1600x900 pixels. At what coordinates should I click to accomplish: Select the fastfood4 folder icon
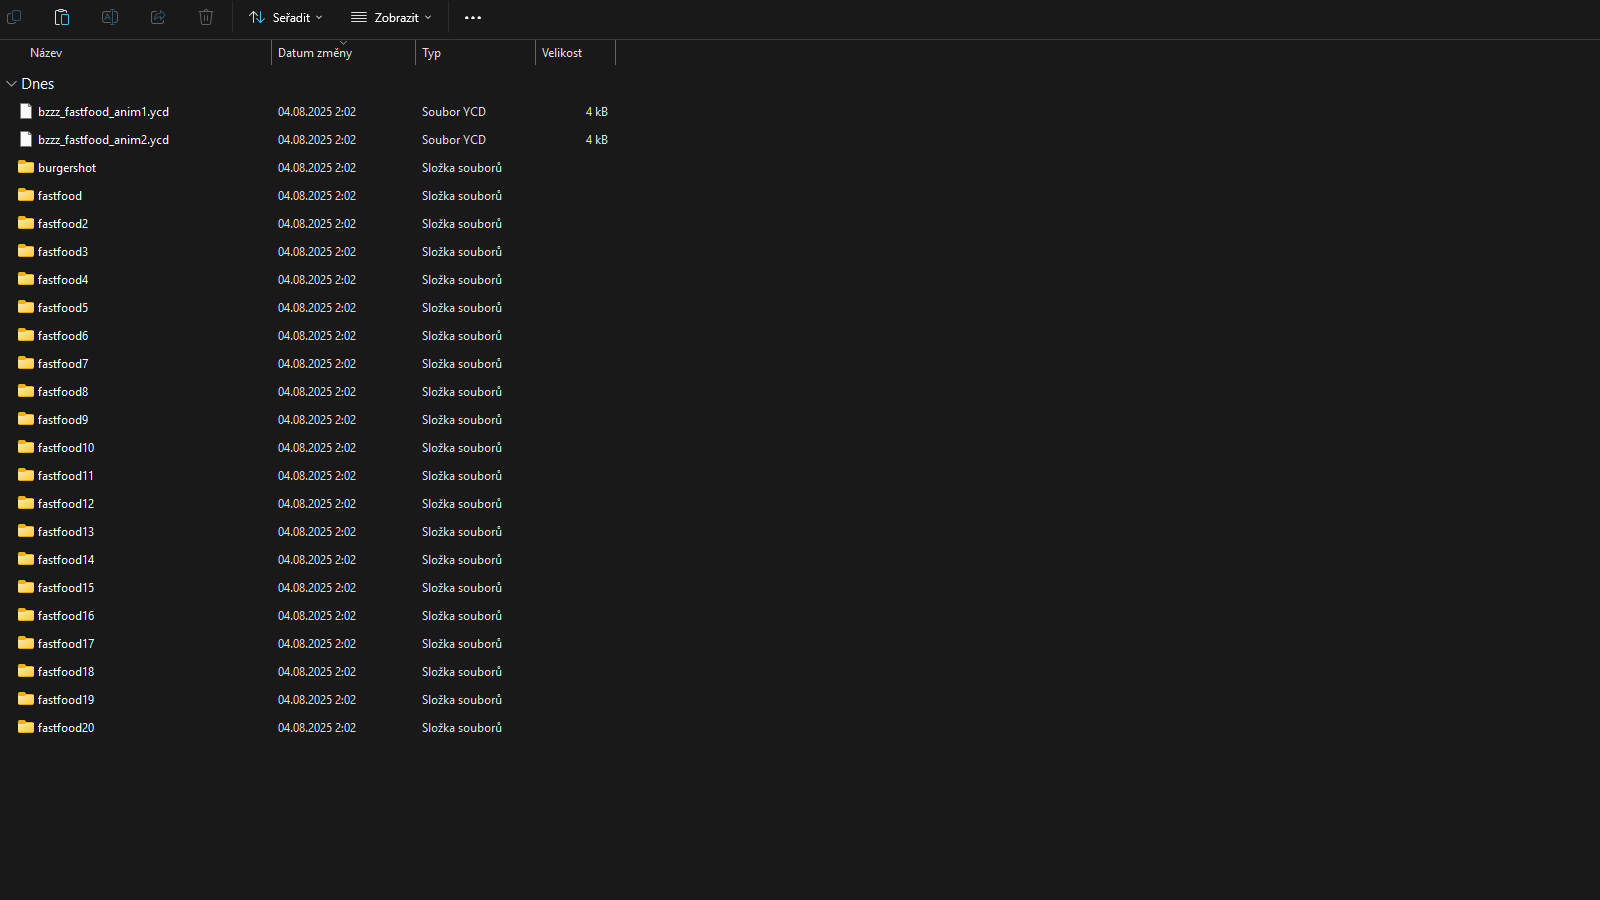pyautogui.click(x=26, y=279)
